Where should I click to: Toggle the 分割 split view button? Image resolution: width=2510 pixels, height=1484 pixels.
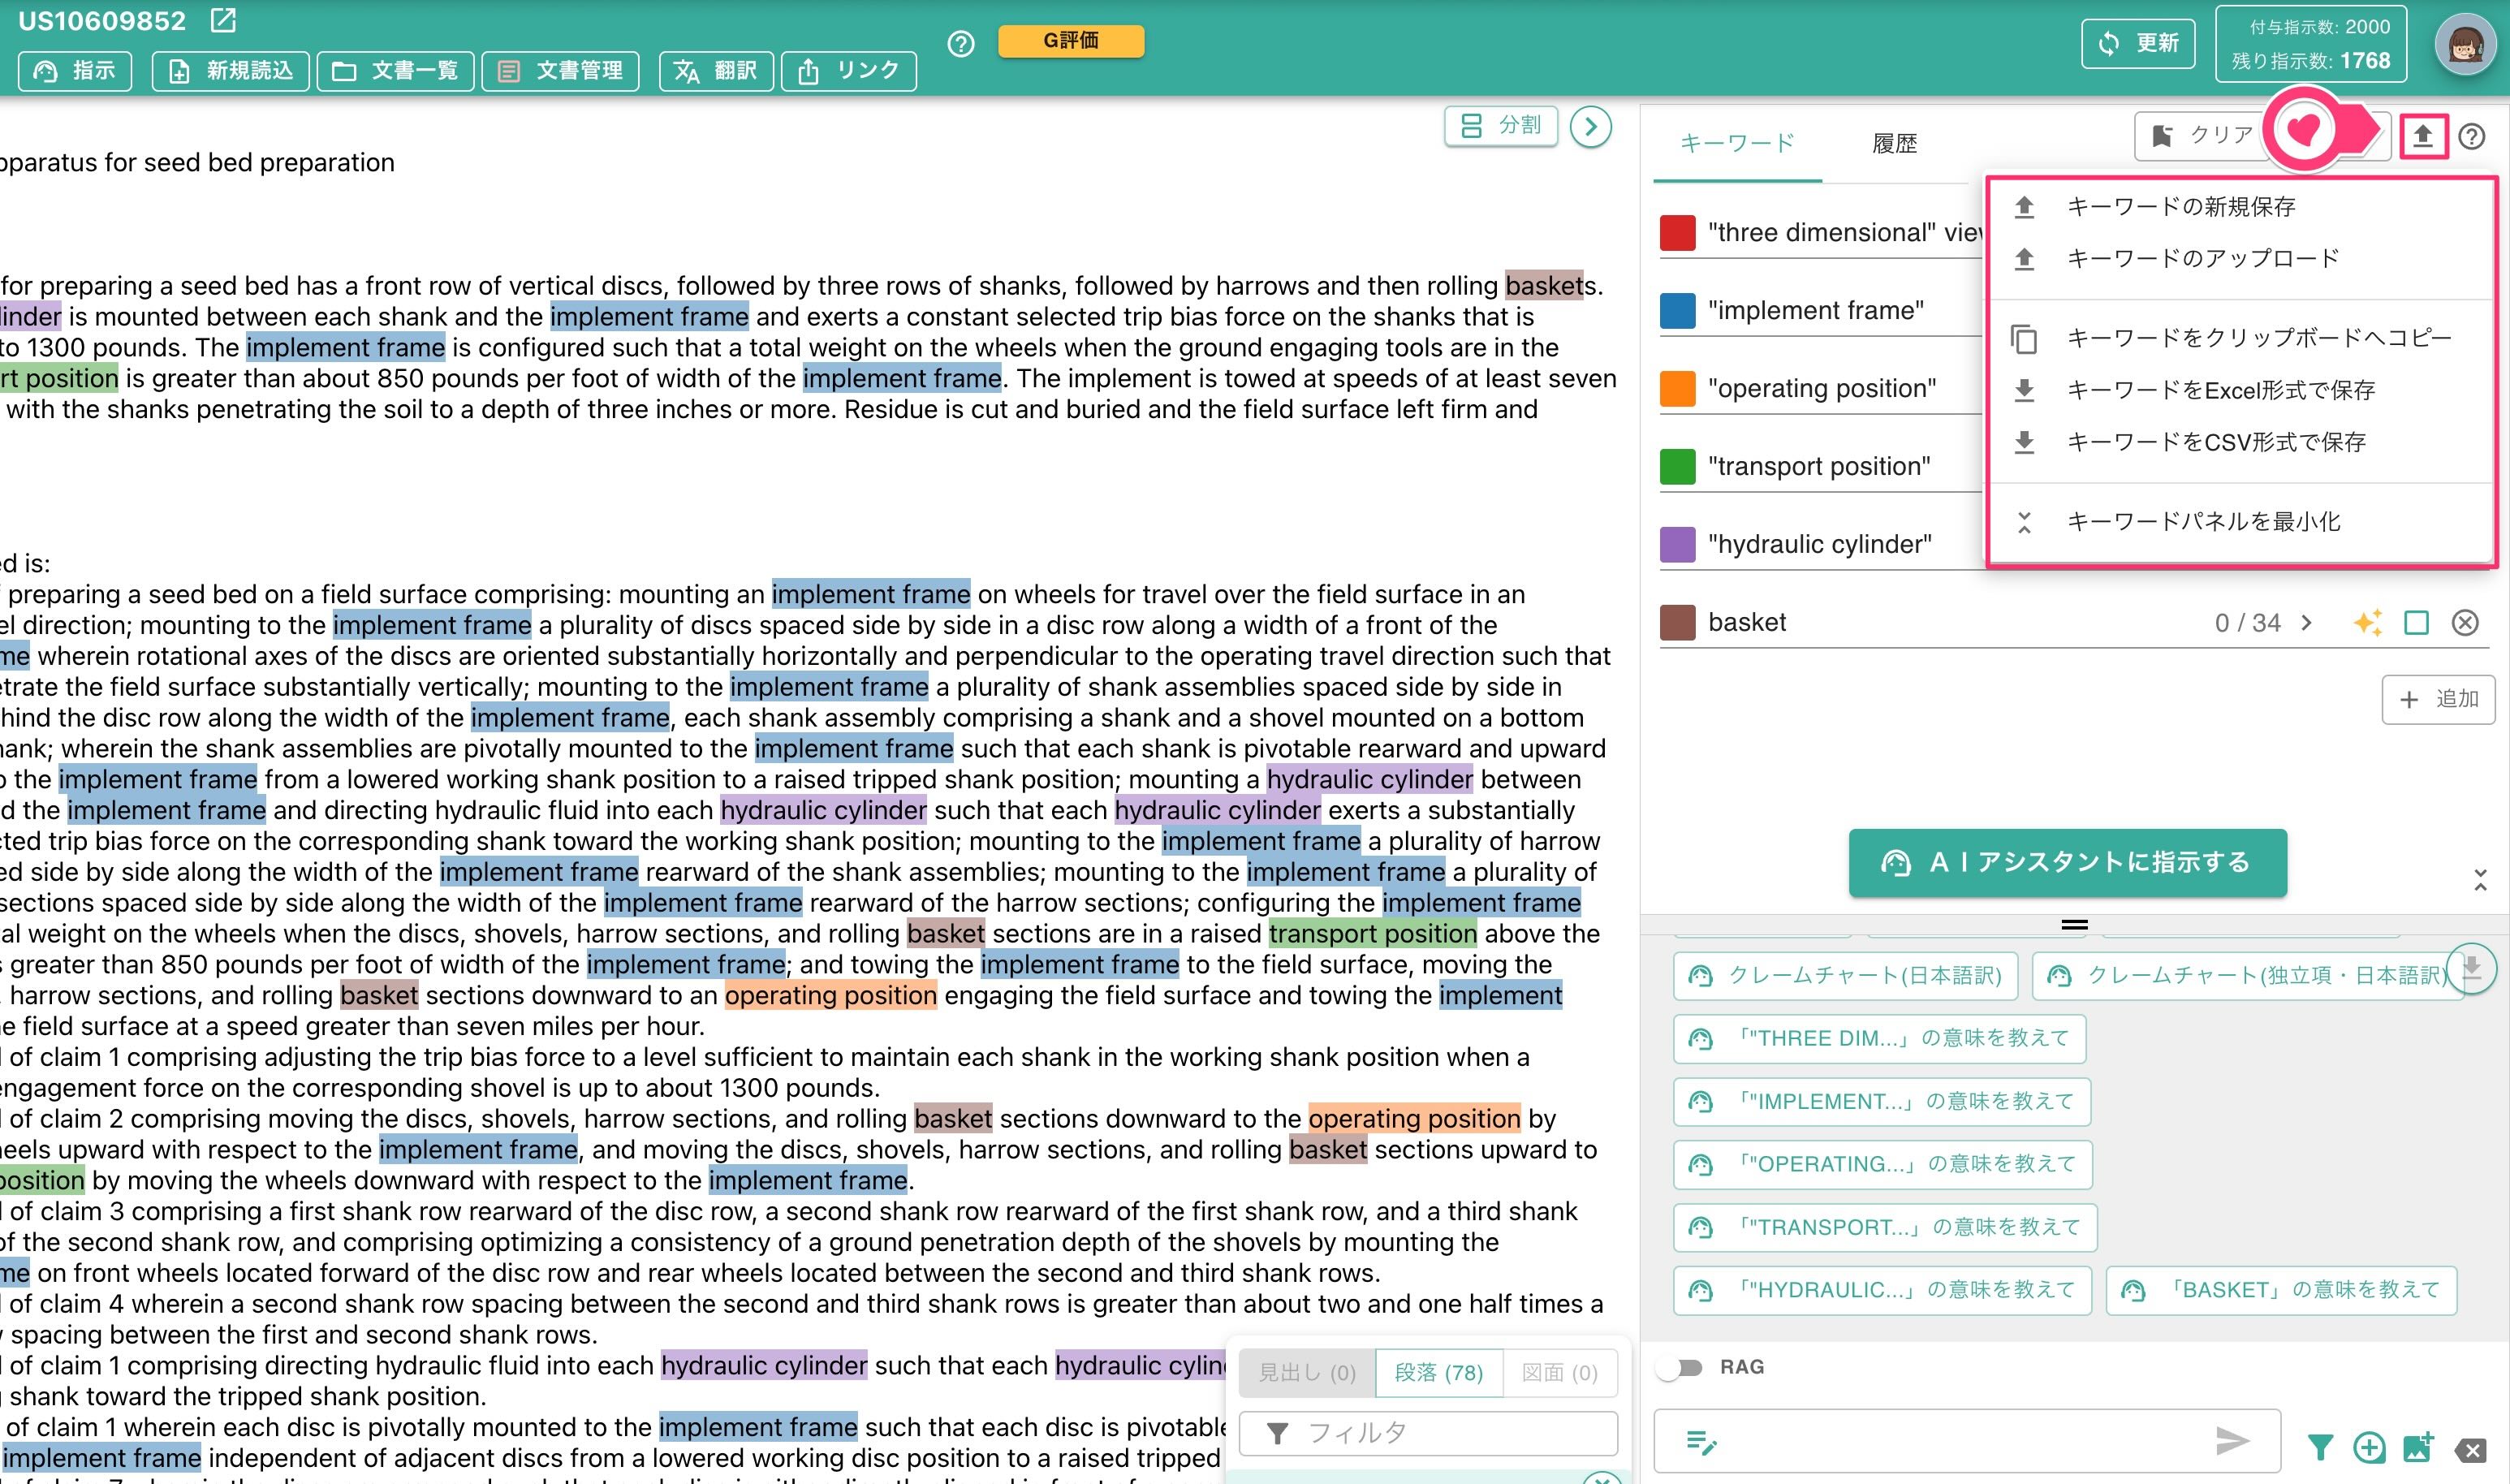(x=1501, y=126)
